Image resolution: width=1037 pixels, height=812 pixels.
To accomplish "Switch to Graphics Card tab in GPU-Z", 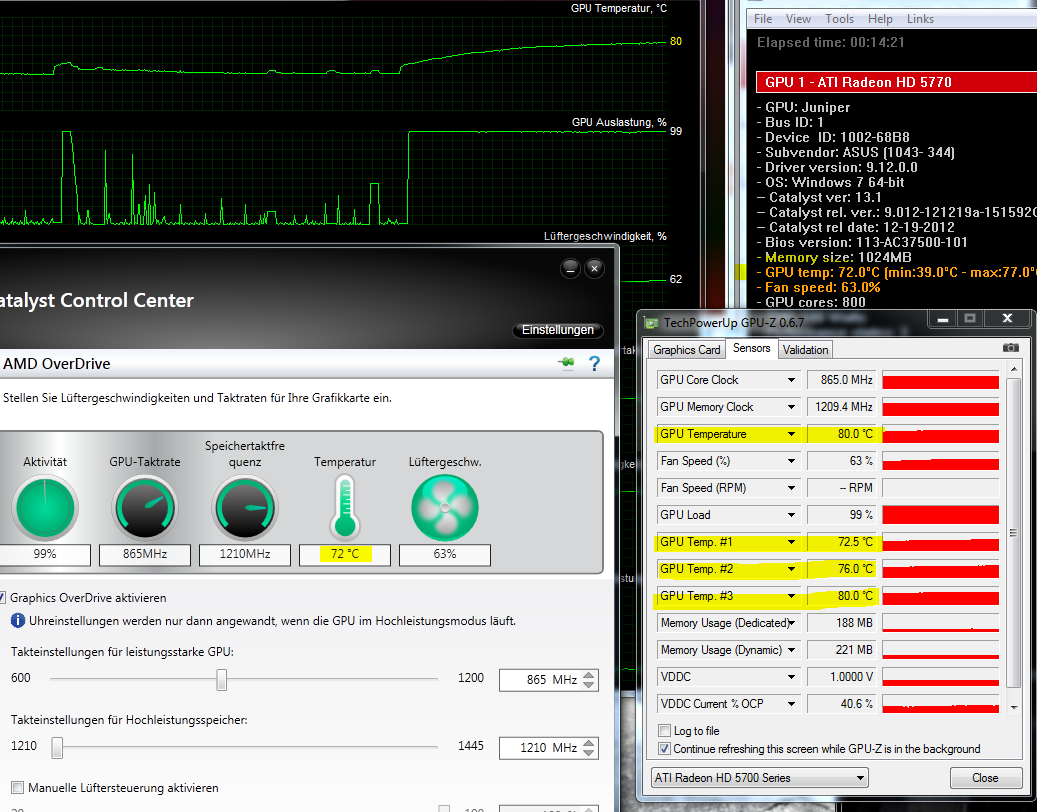I will (x=686, y=350).
